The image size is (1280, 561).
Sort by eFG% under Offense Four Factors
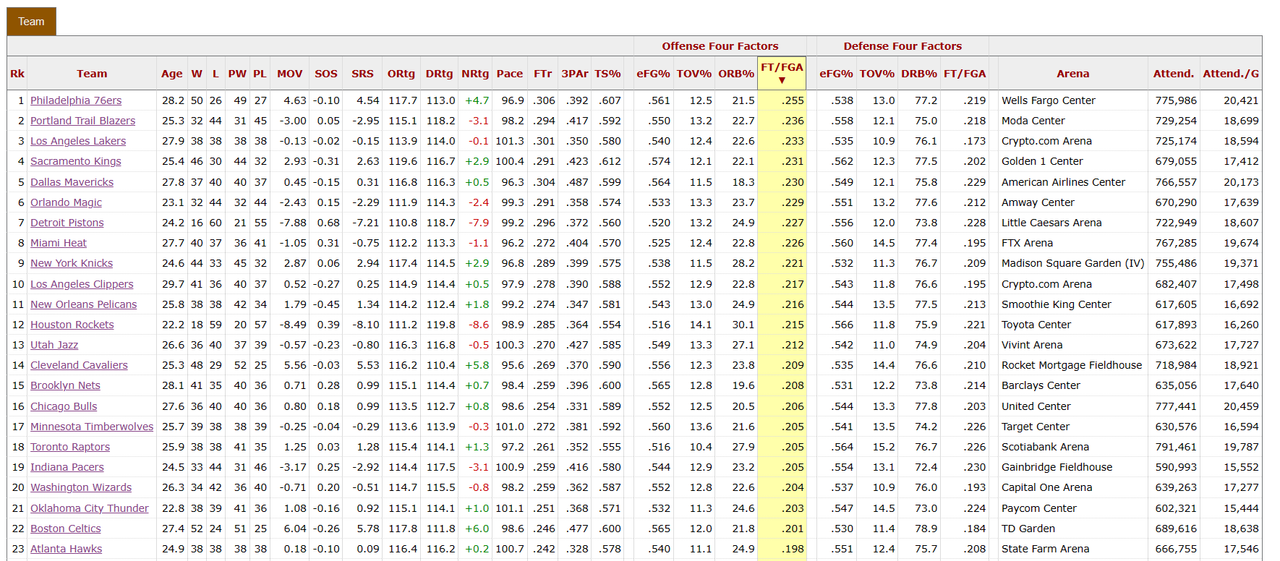click(x=653, y=73)
